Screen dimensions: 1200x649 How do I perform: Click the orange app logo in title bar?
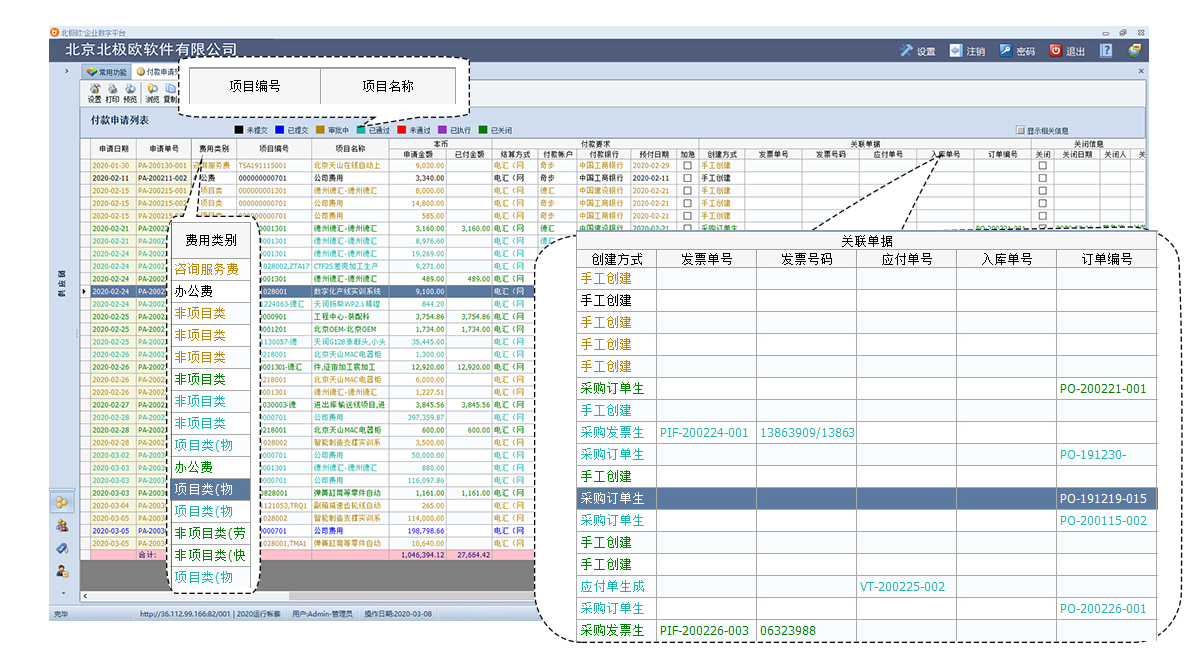(x=55, y=32)
